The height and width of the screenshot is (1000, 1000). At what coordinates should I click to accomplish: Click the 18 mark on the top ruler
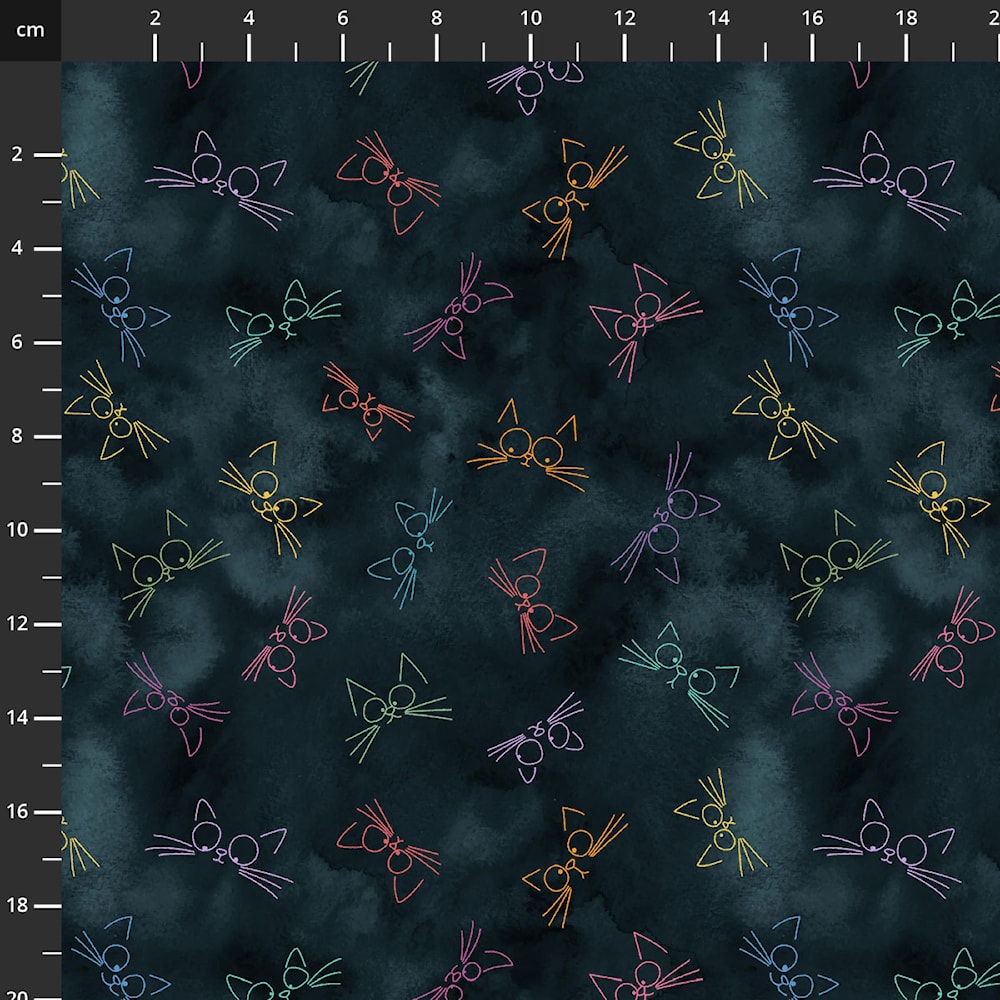click(x=906, y=18)
